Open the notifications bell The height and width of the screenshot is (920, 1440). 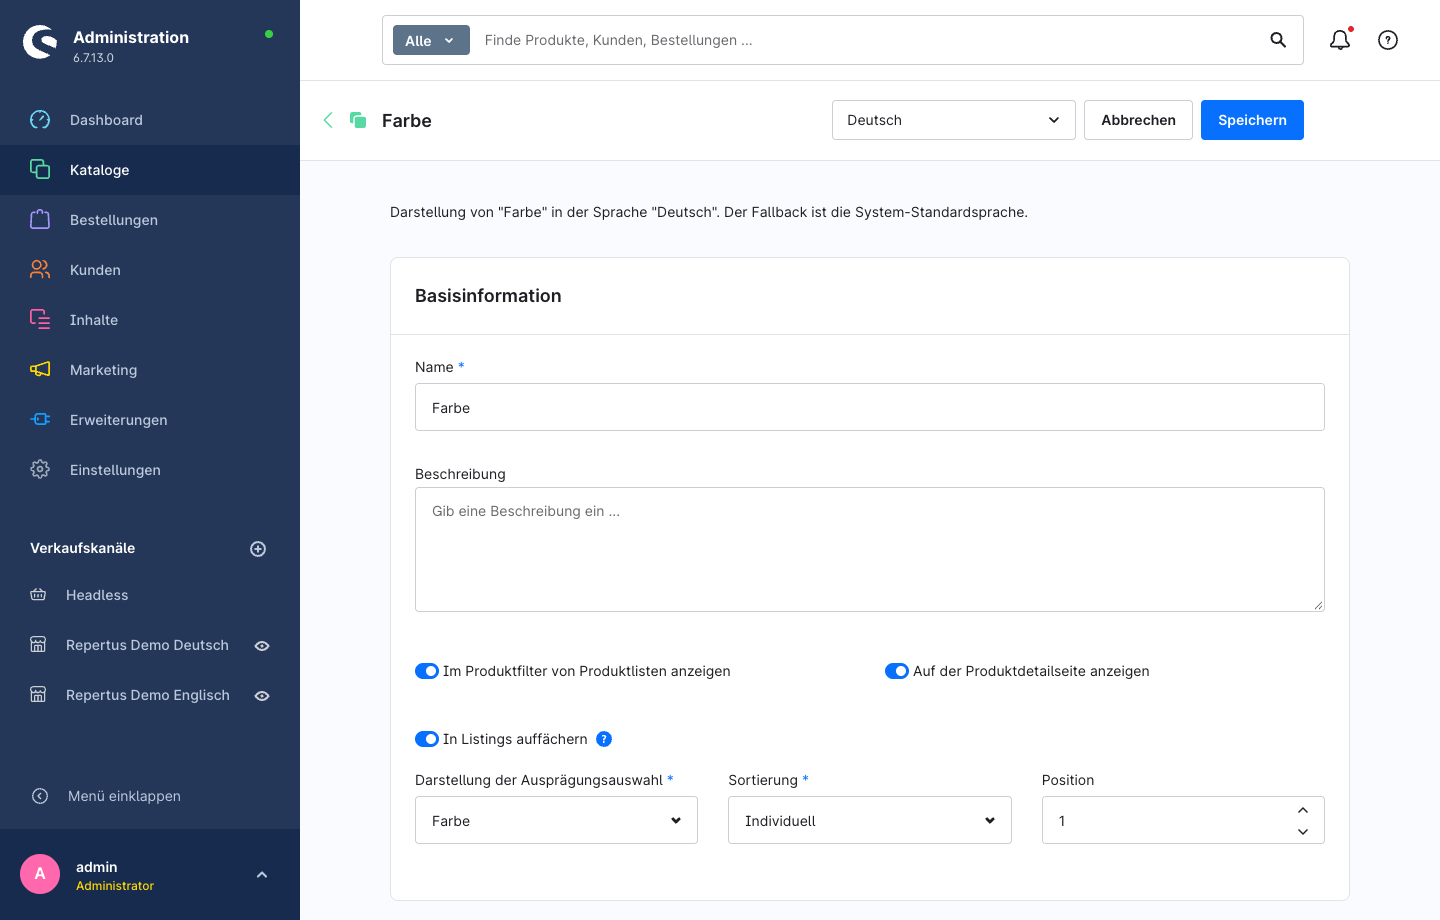coord(1340,40)
